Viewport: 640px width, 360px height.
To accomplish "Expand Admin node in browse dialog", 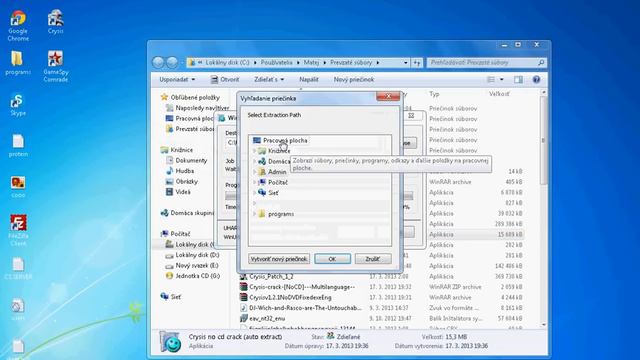I will click(x=254, y=172).
